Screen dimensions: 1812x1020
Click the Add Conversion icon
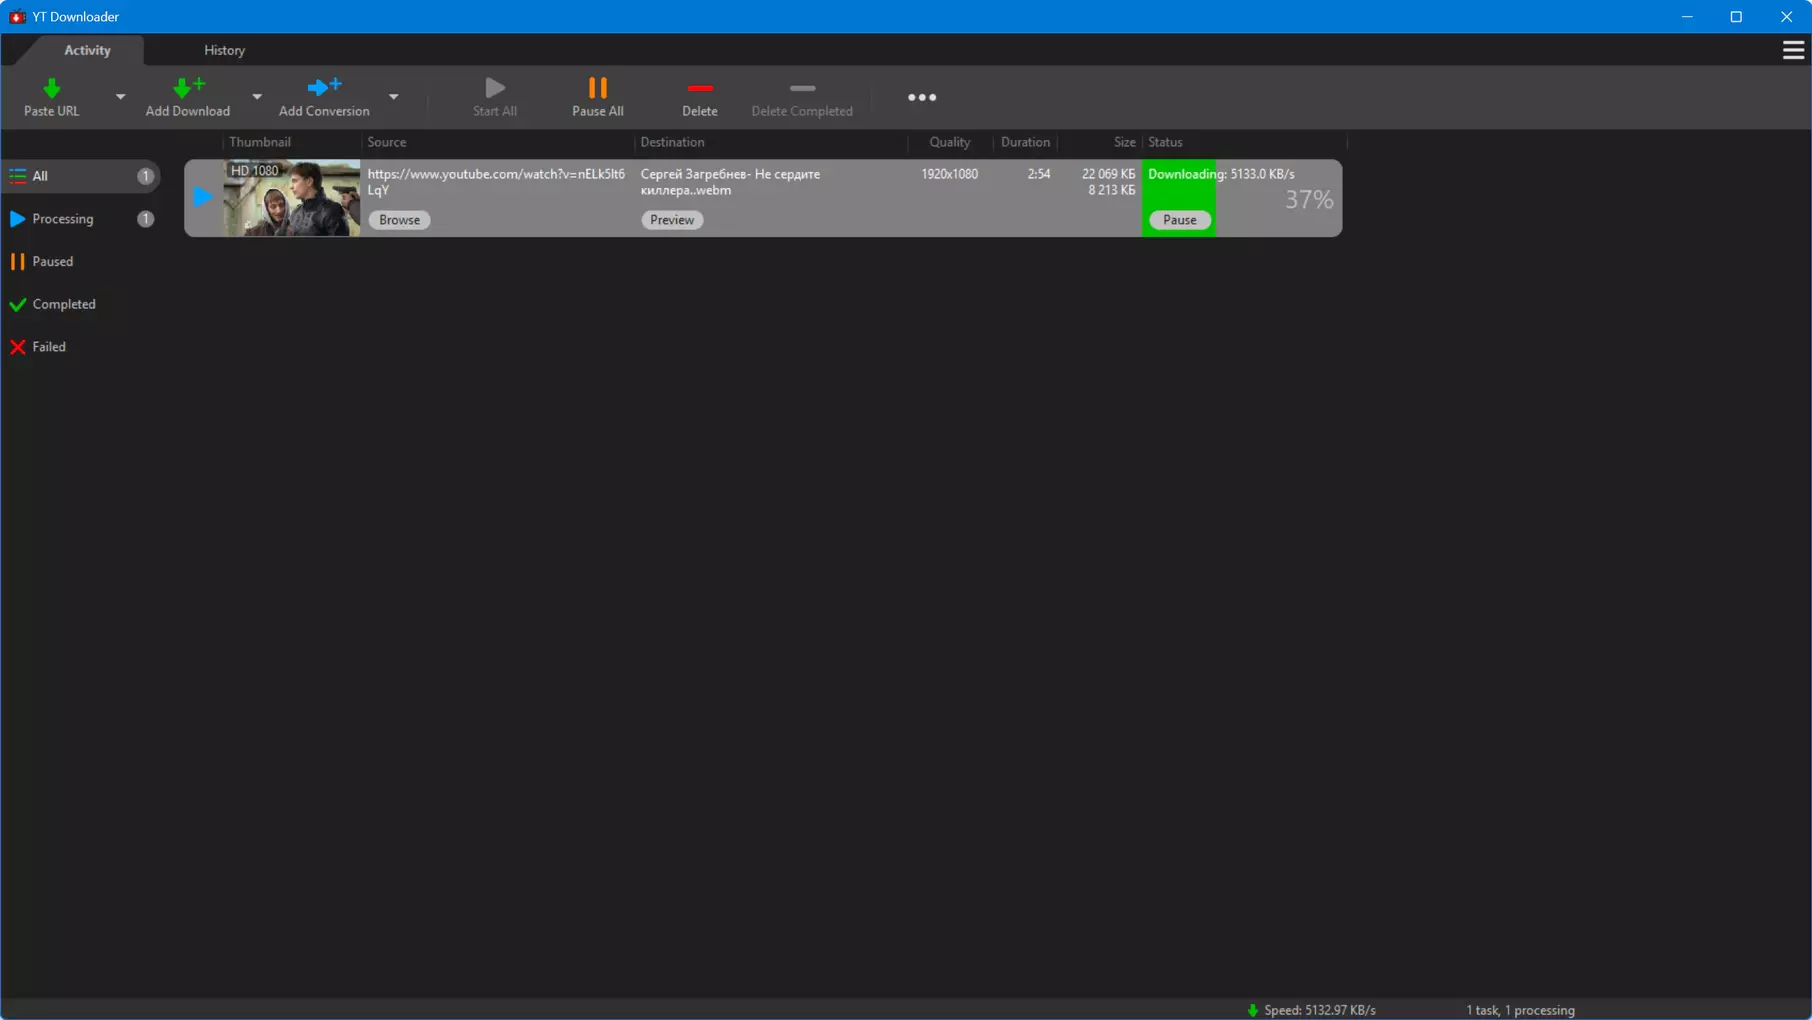click(x=324, y=88)
